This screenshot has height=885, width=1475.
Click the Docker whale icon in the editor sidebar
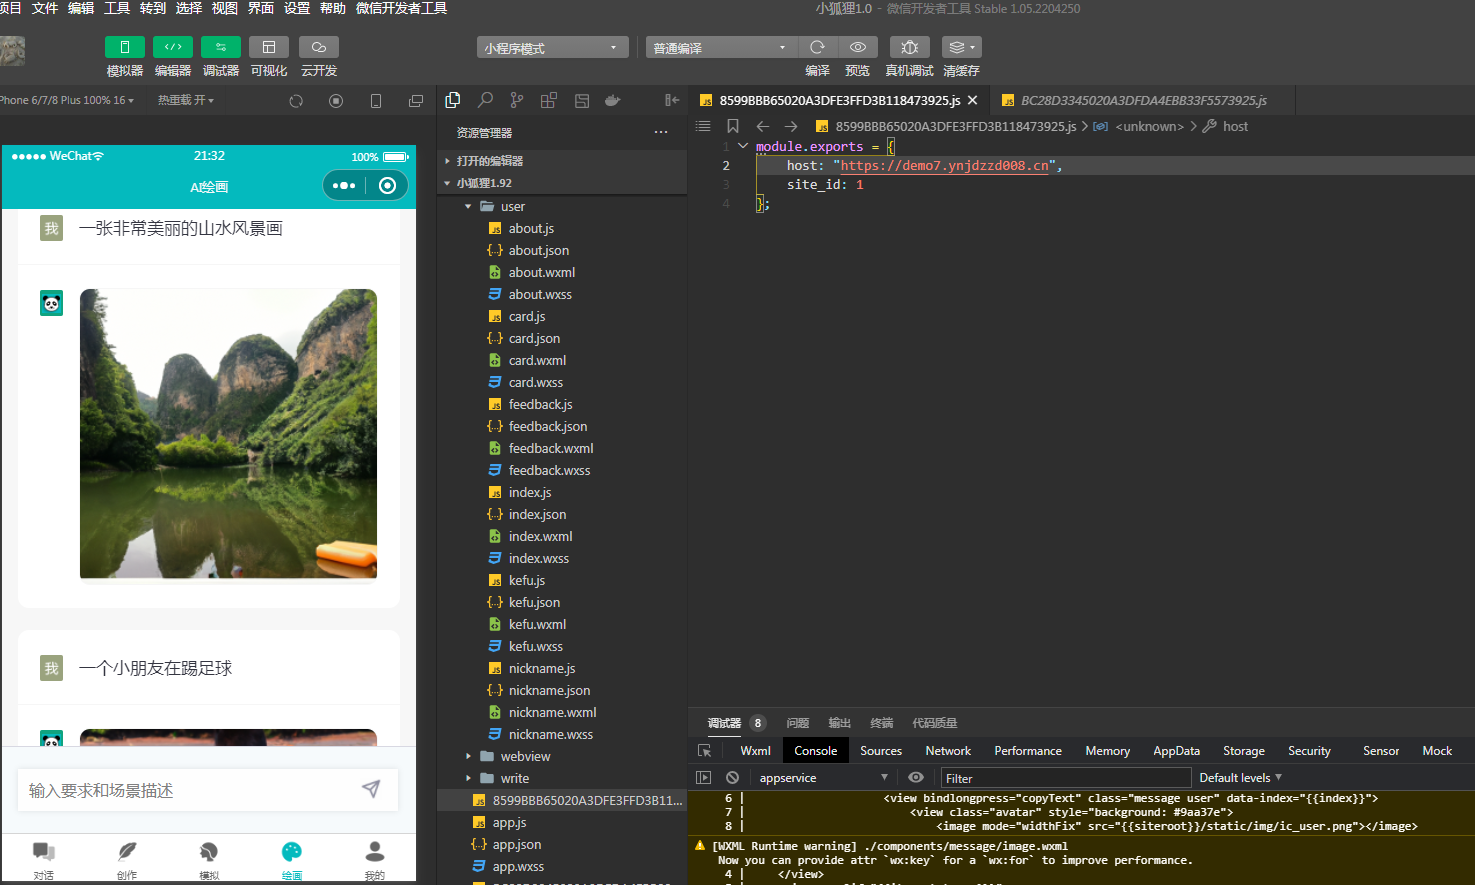pyautogui.click(x=613, y=100)
